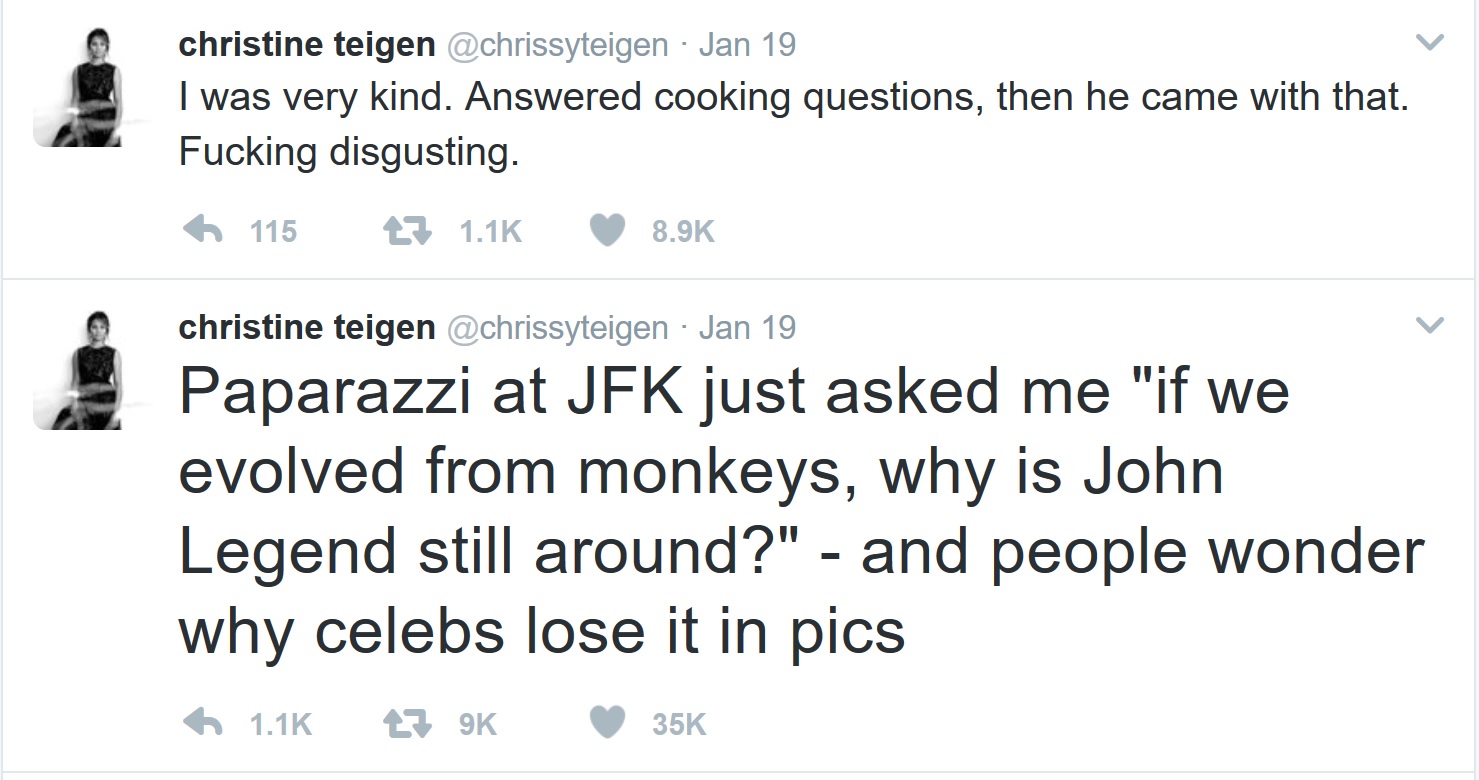
Task: Click the reply arrow on the Paparazzi tweet
Action: [204, 723]
